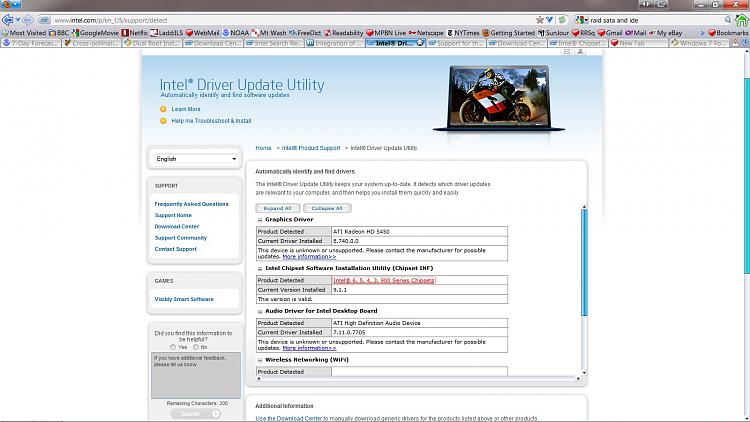Open the WebMail bookmark
This screenshot has height=422, width=750.
(202, 33)
